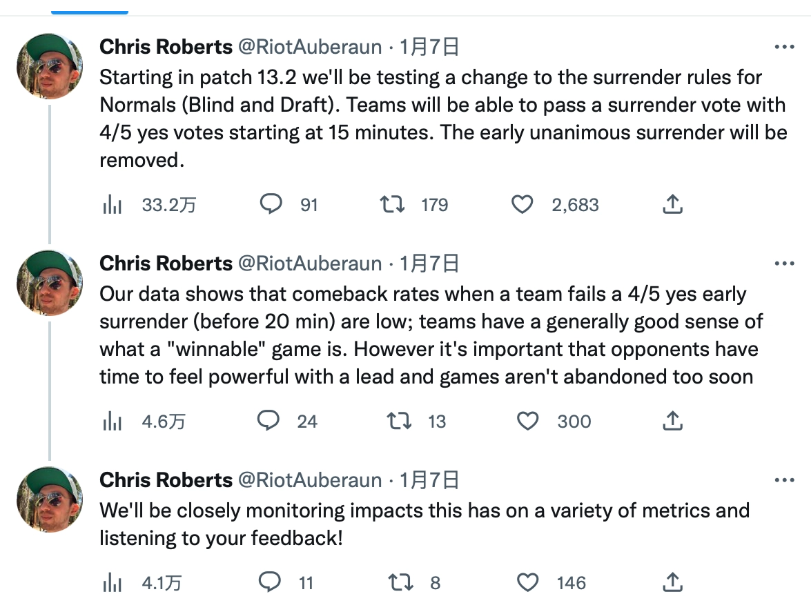This screenshot has width=811, height=609.
Task: Open more options menu on third tweet
Action: (x=784, y=481)
